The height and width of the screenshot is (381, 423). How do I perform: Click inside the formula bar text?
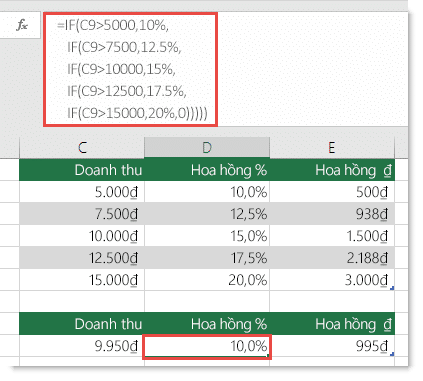click(130, 69)
